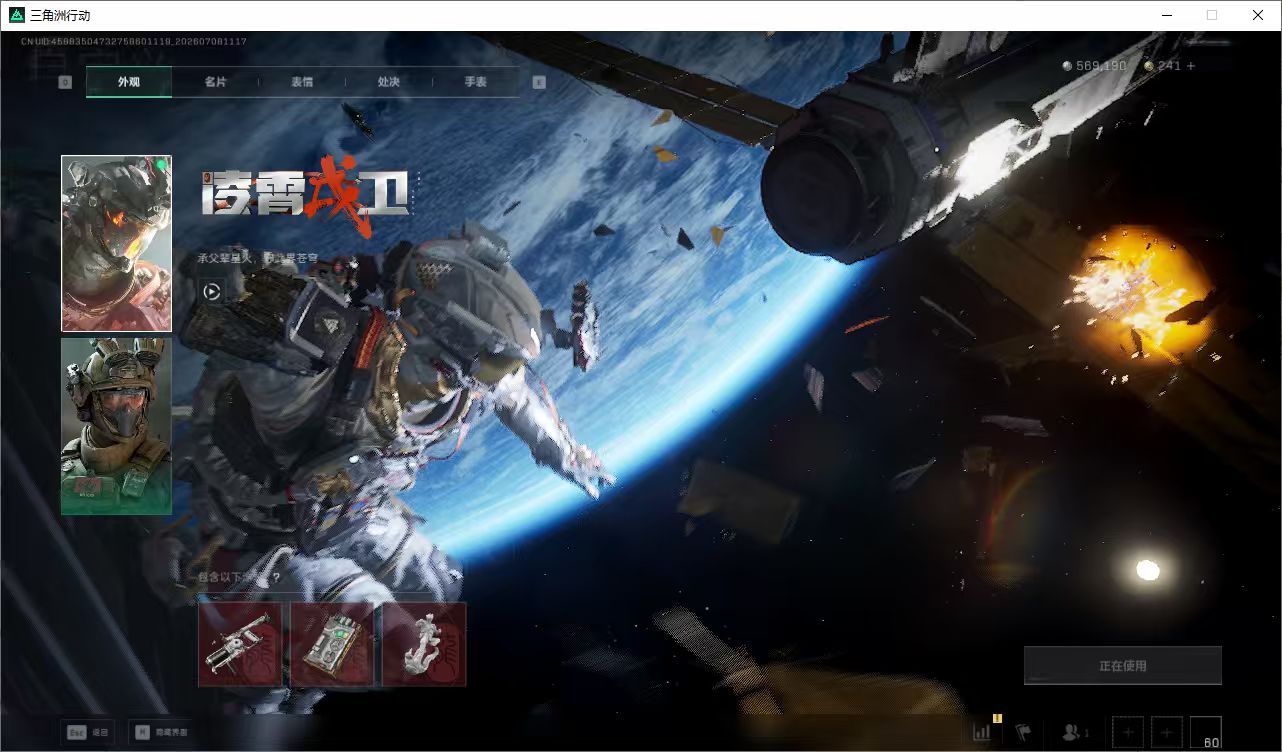Select the tan-helmet soldier skin thumbnail

[x=116, y=426]
